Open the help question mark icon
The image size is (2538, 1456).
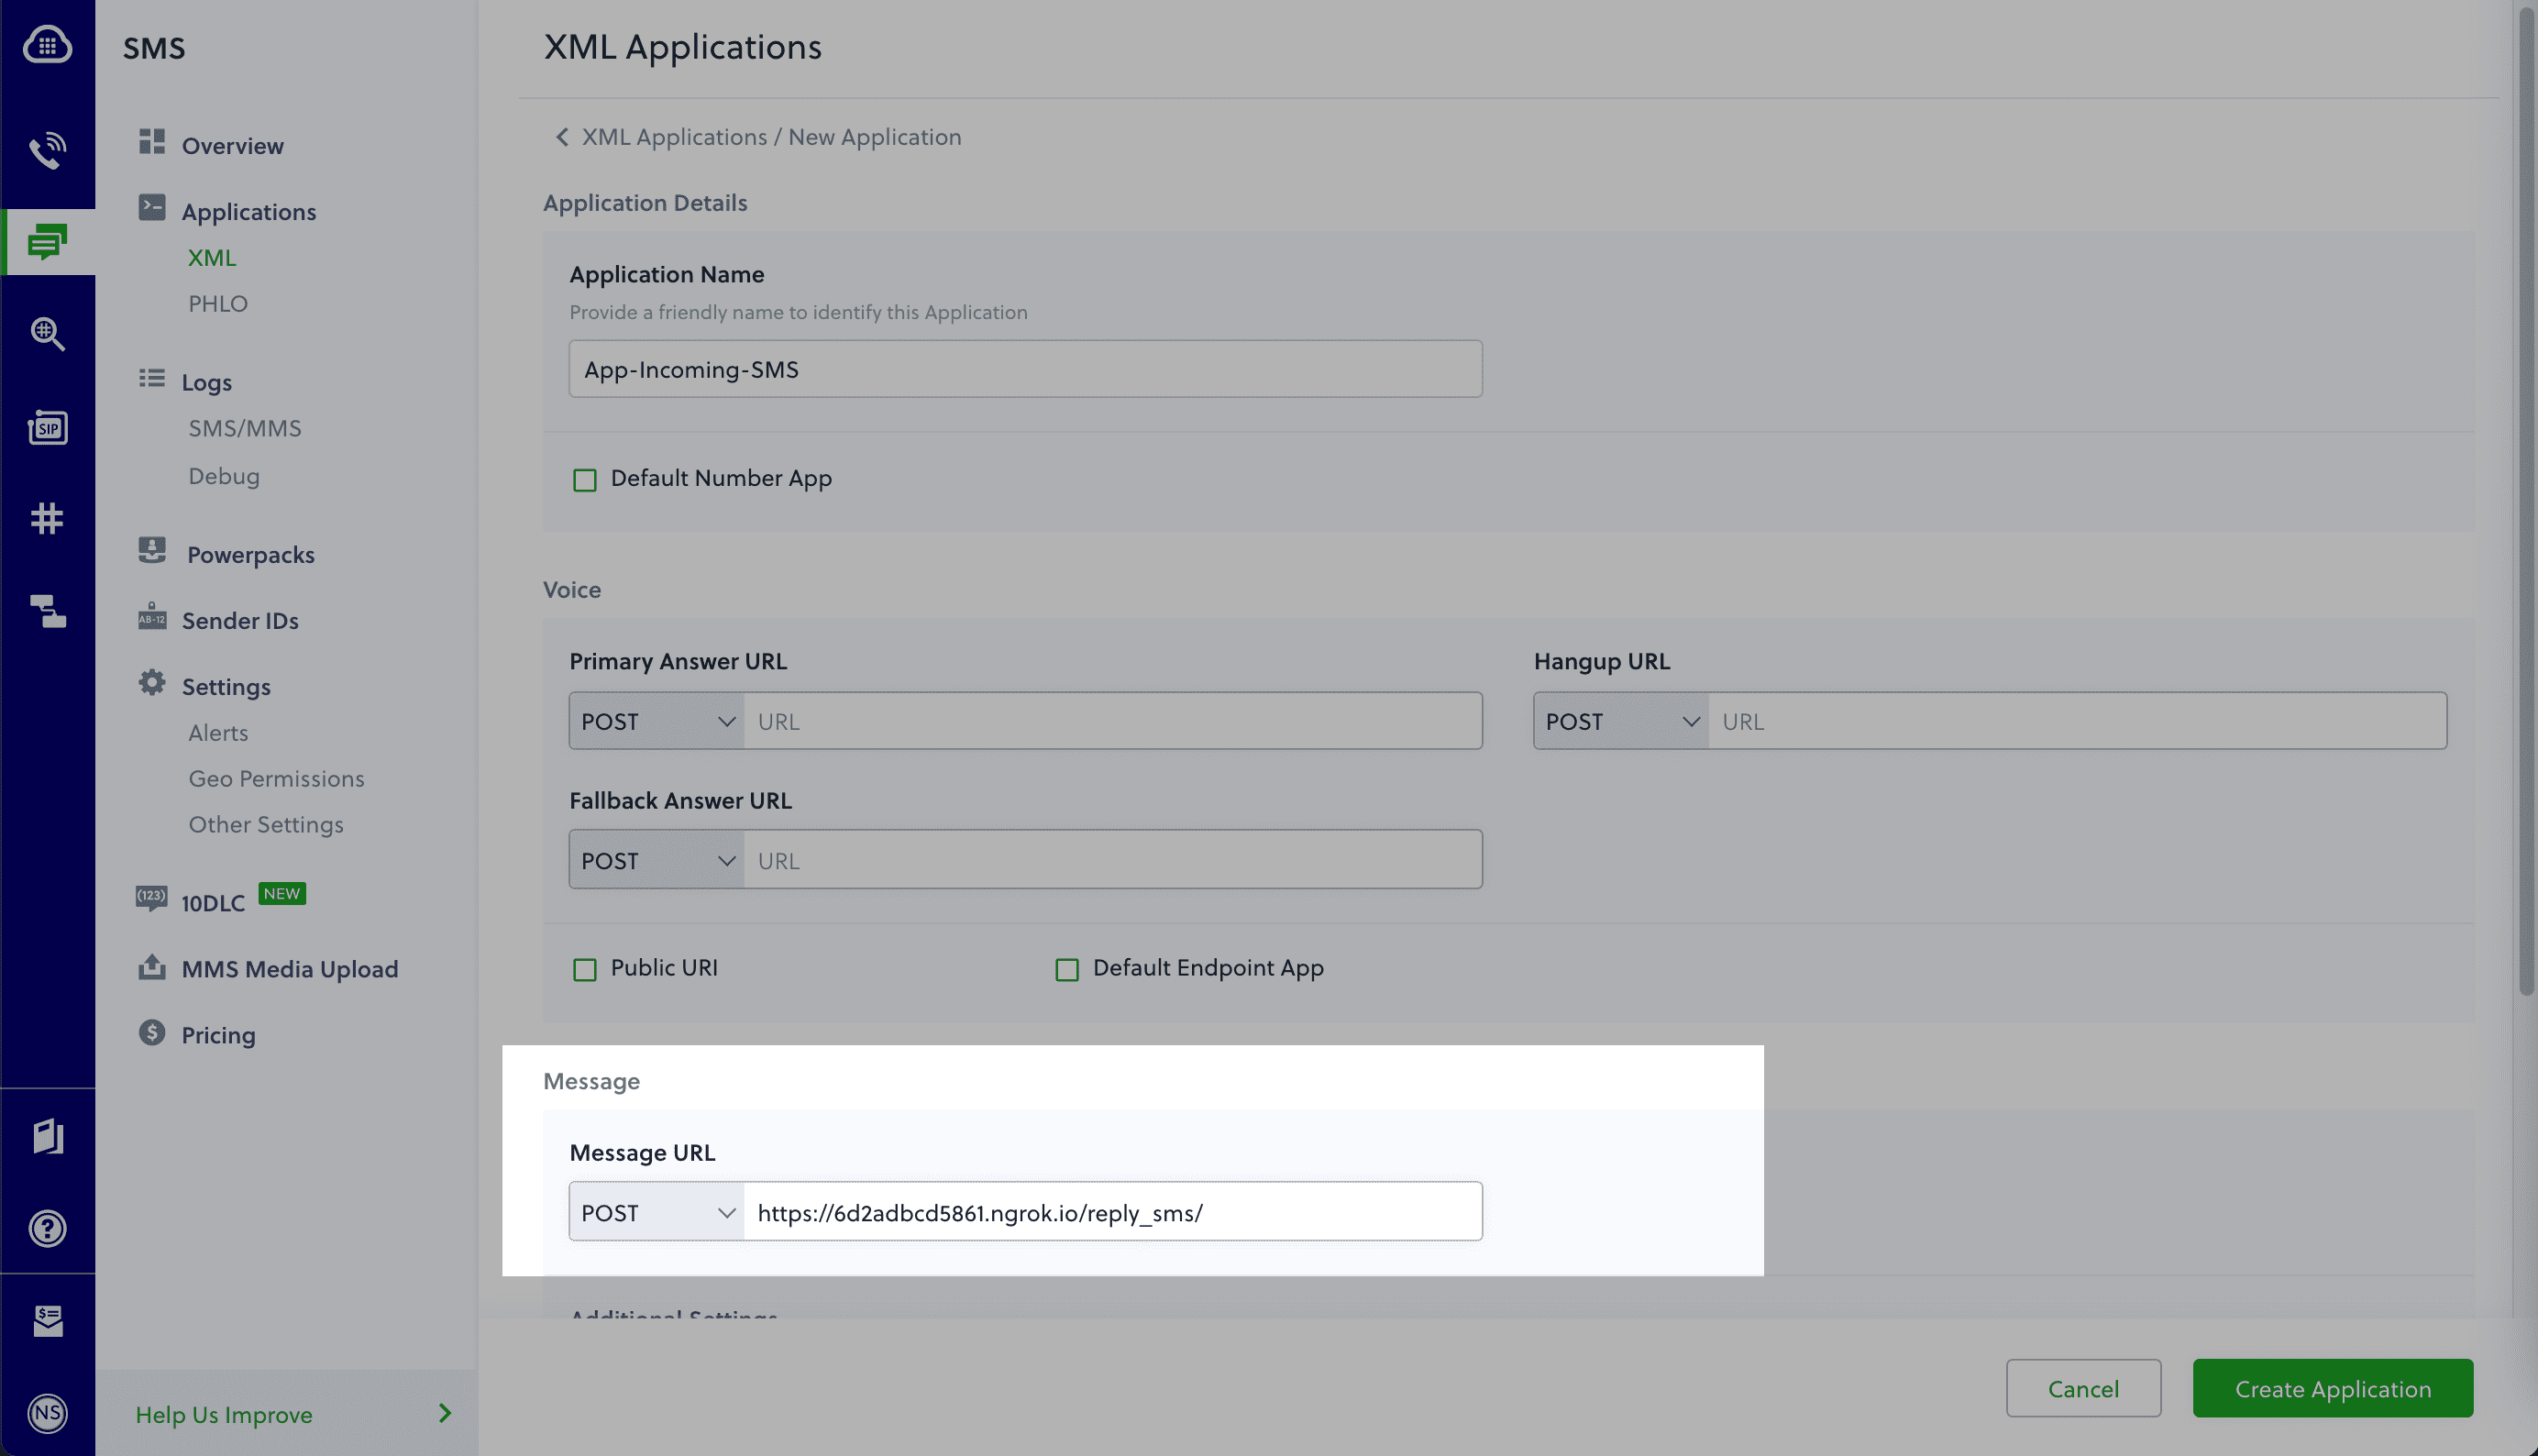(x=47, y=1228)
